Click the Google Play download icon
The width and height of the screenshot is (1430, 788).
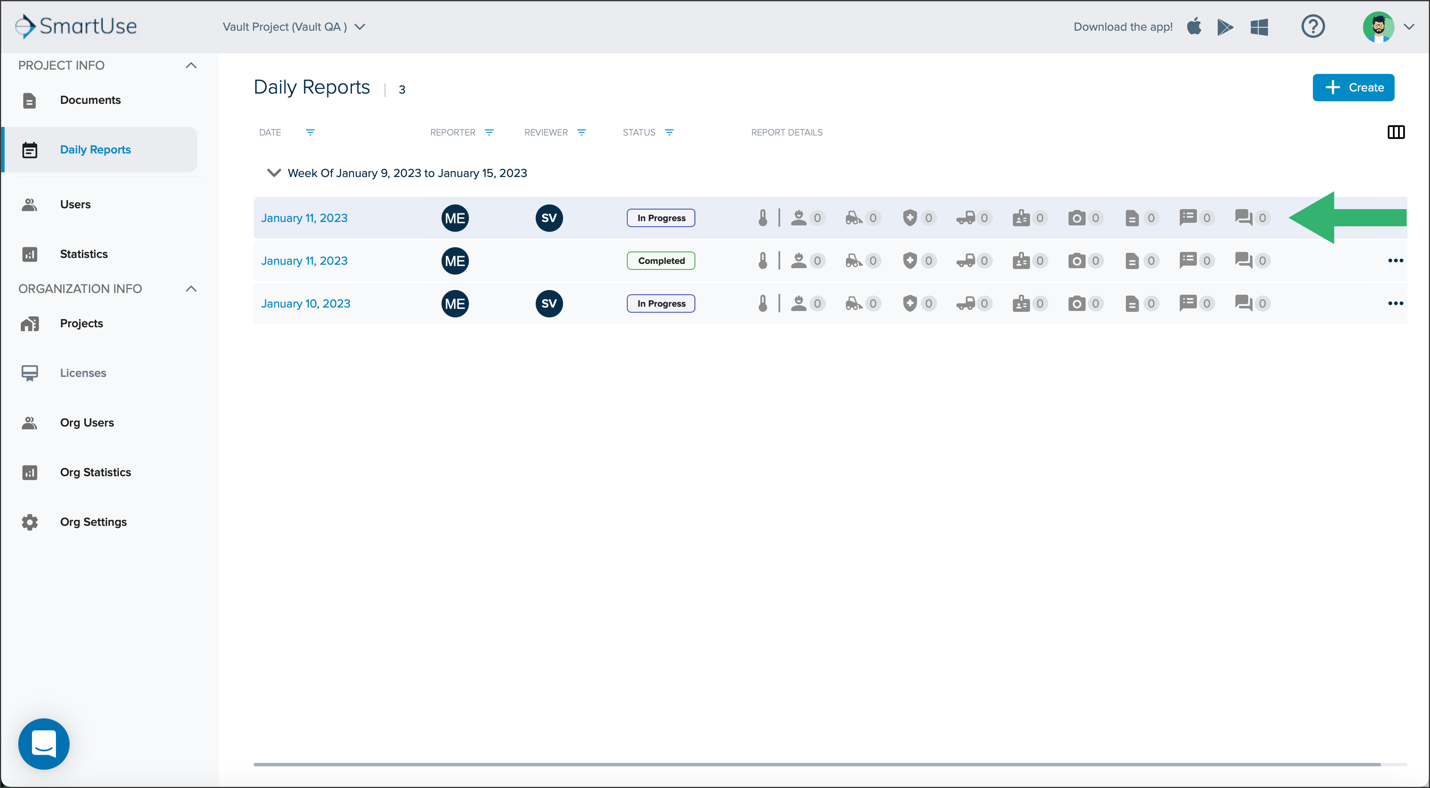[1225, 27]
